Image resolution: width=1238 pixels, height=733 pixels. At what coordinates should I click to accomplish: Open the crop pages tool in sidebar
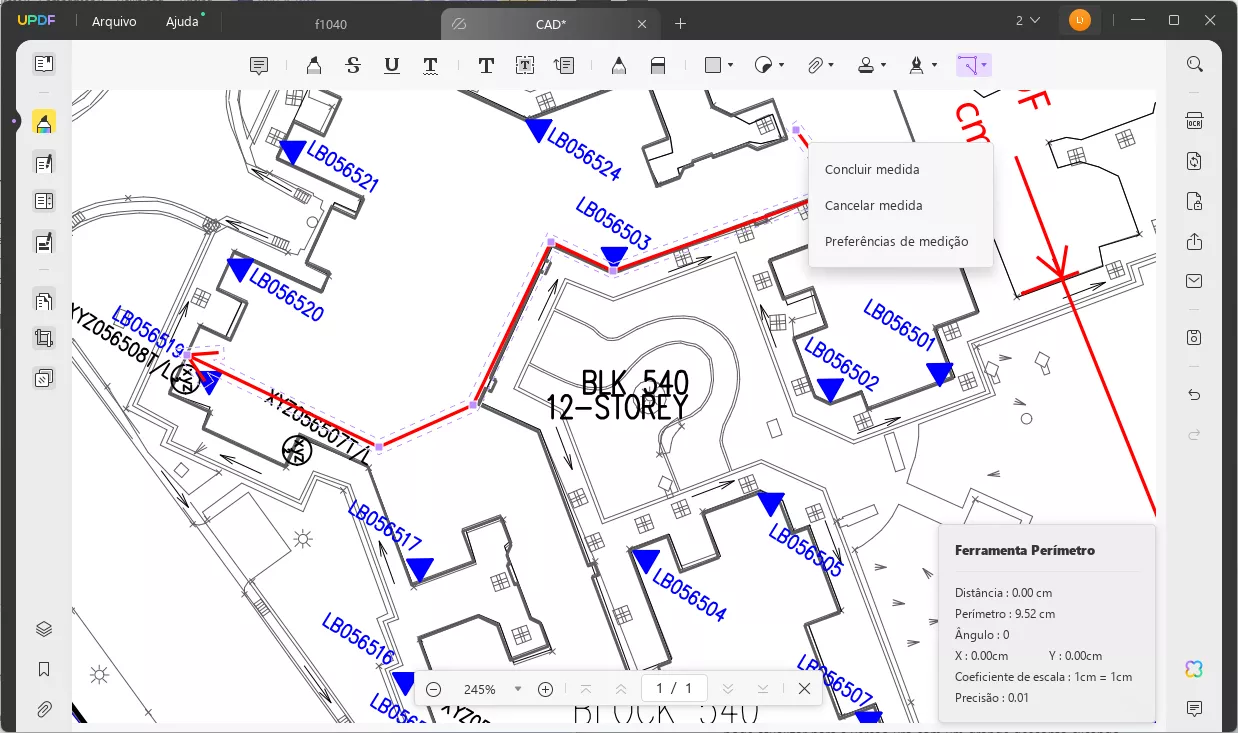pos(43,339)
